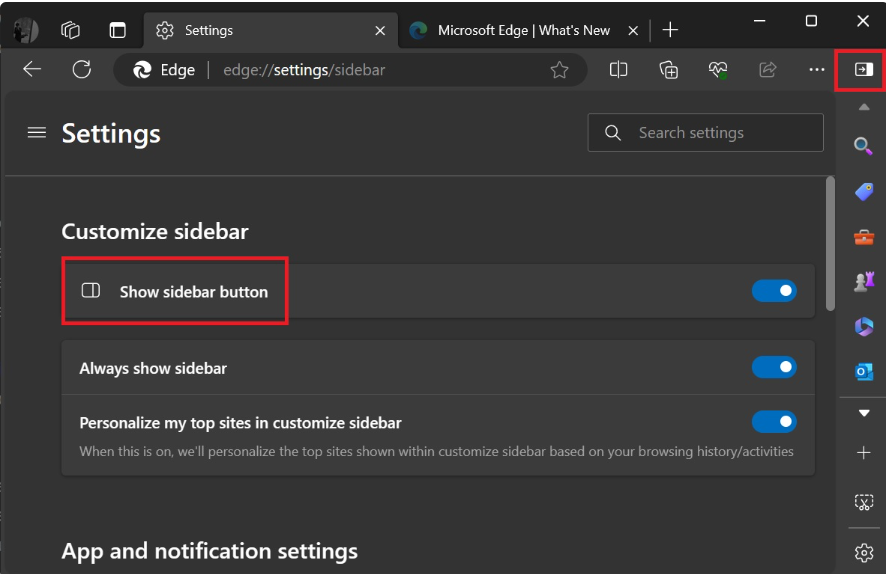Click the 'Always show sidebar' label
The height and width of the screenshot is (574, 886).
153,368
